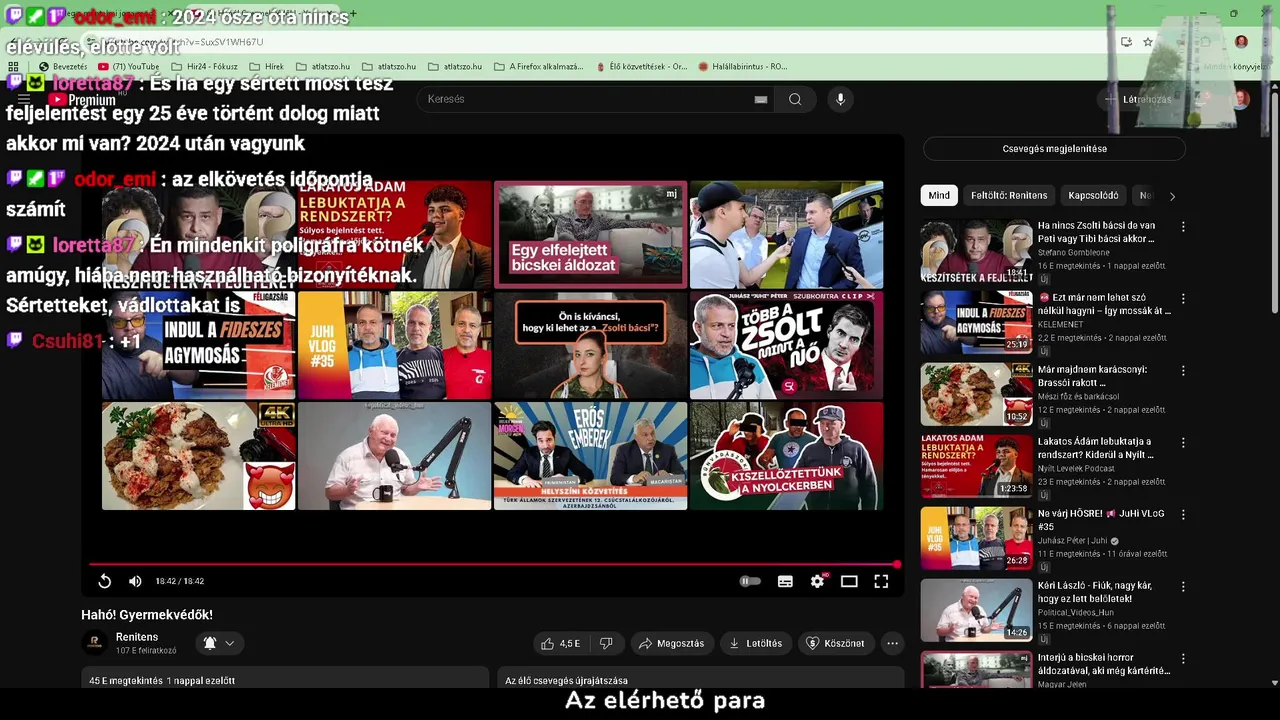Open the browser profile avatar
The height and width of the screenshot is (720, 1280).
coord(1241,42)
